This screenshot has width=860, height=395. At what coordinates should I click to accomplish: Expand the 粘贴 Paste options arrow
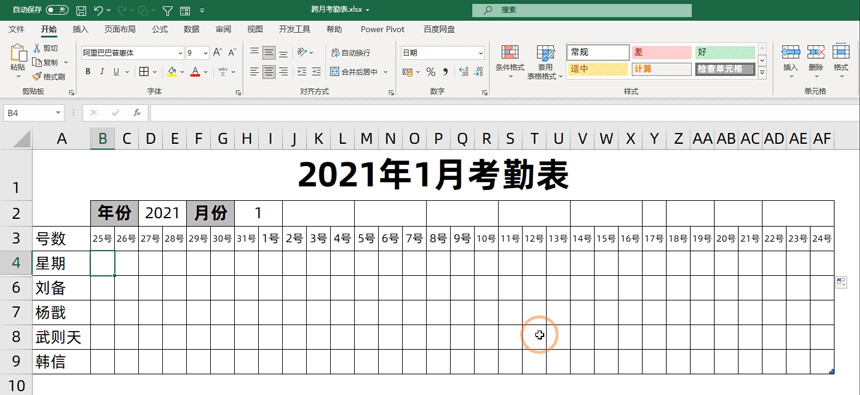(18, 76)
